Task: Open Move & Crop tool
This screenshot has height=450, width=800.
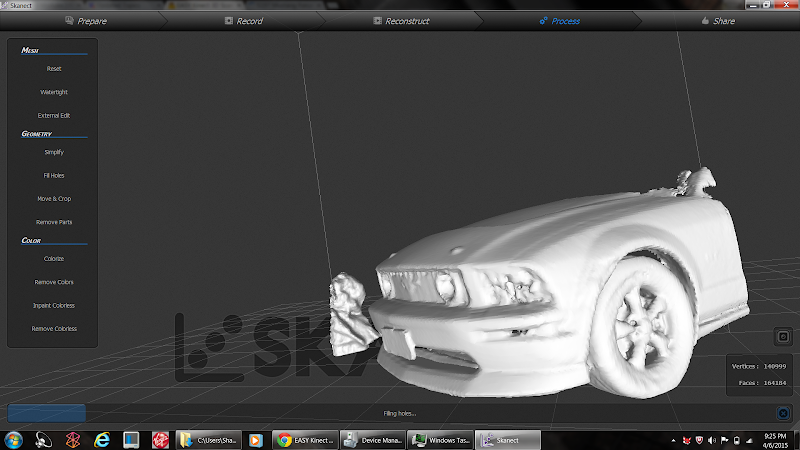Action: (x=54, y=199)
